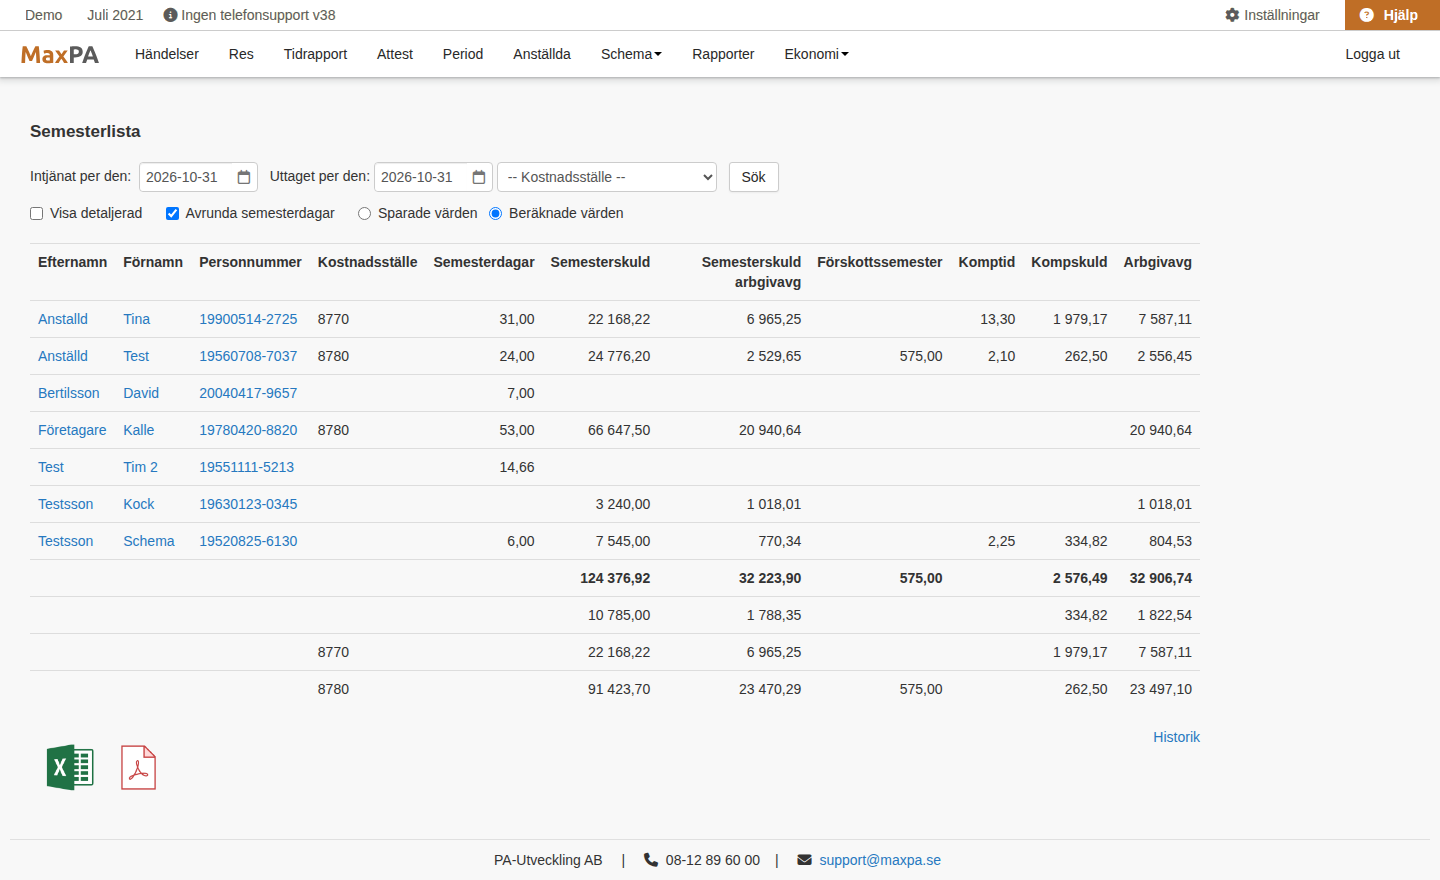This screenshot has width=1440, height=880.
Task: Open Inställningar settings
Action: click(1272, 15)
